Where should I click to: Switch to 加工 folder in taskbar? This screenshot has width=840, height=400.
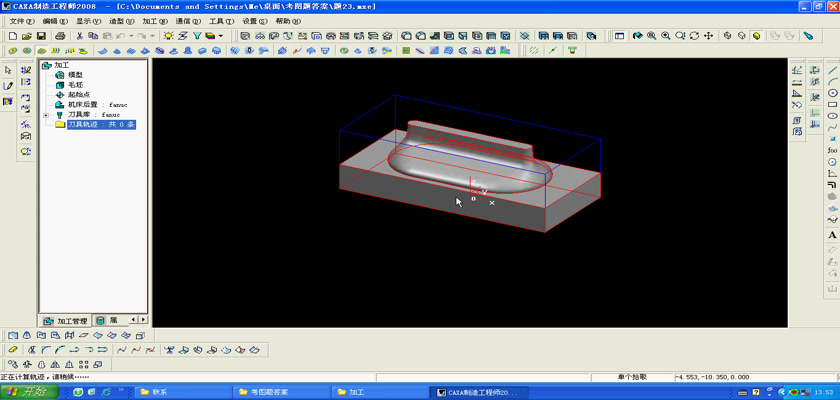pyautogui.click(x=380, y=392)
